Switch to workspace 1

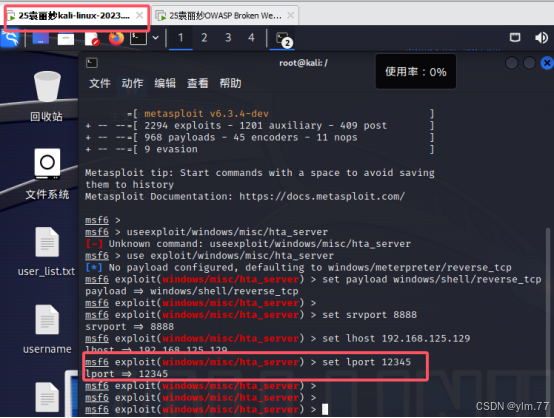tap(181, 37)
